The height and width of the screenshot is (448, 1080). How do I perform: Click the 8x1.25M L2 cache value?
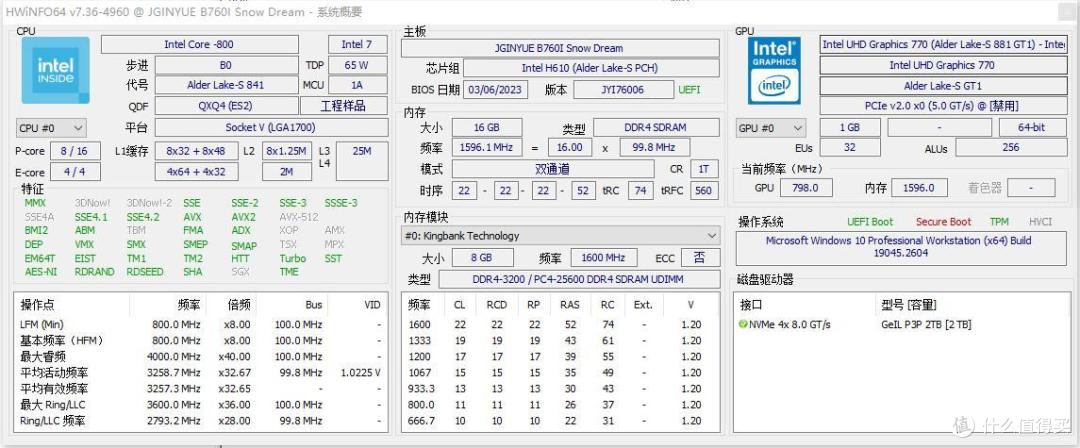tap(287, 152)
